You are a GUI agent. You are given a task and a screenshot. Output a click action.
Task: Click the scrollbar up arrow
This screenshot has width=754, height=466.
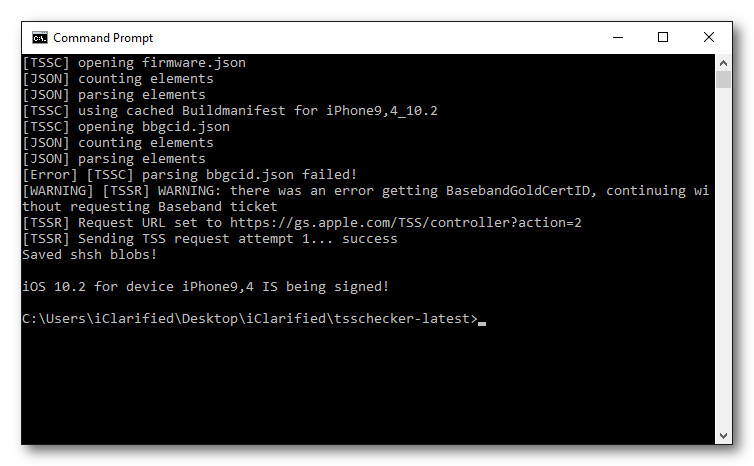click(x=724, y=62)
